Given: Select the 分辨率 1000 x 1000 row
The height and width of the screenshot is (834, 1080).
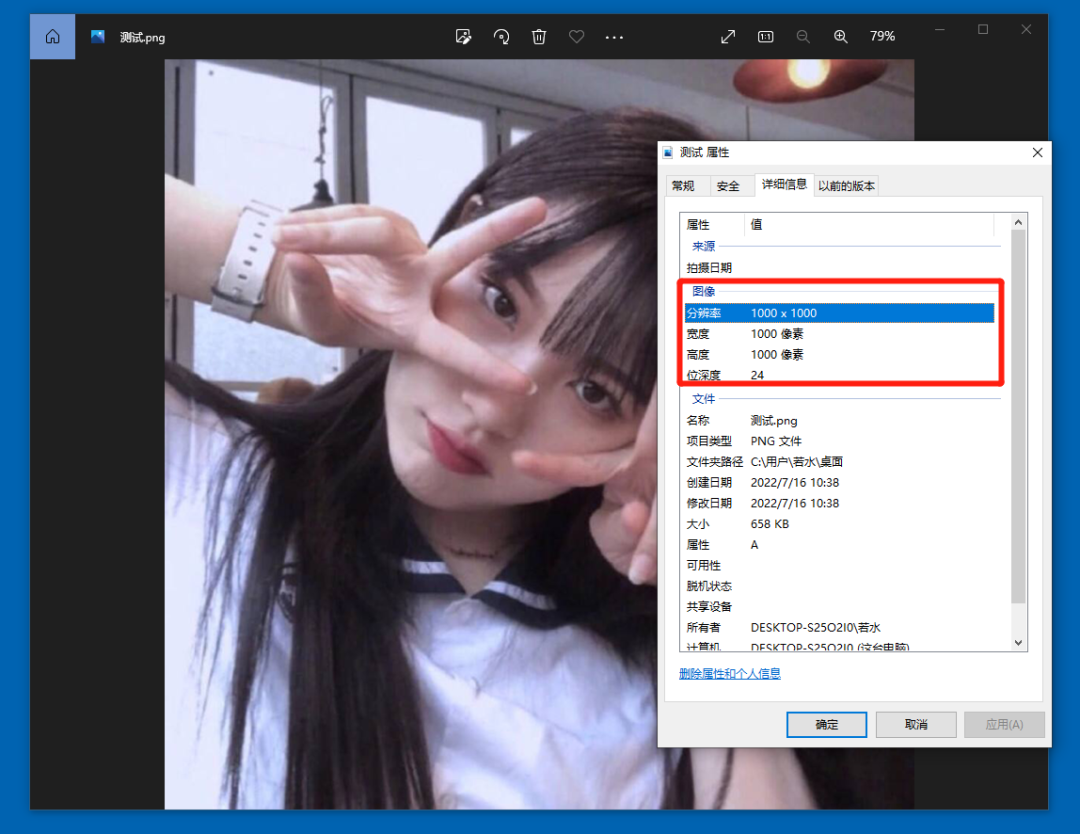Looking at the screenshot, I should pyautogui.click(x=839, y=313).
